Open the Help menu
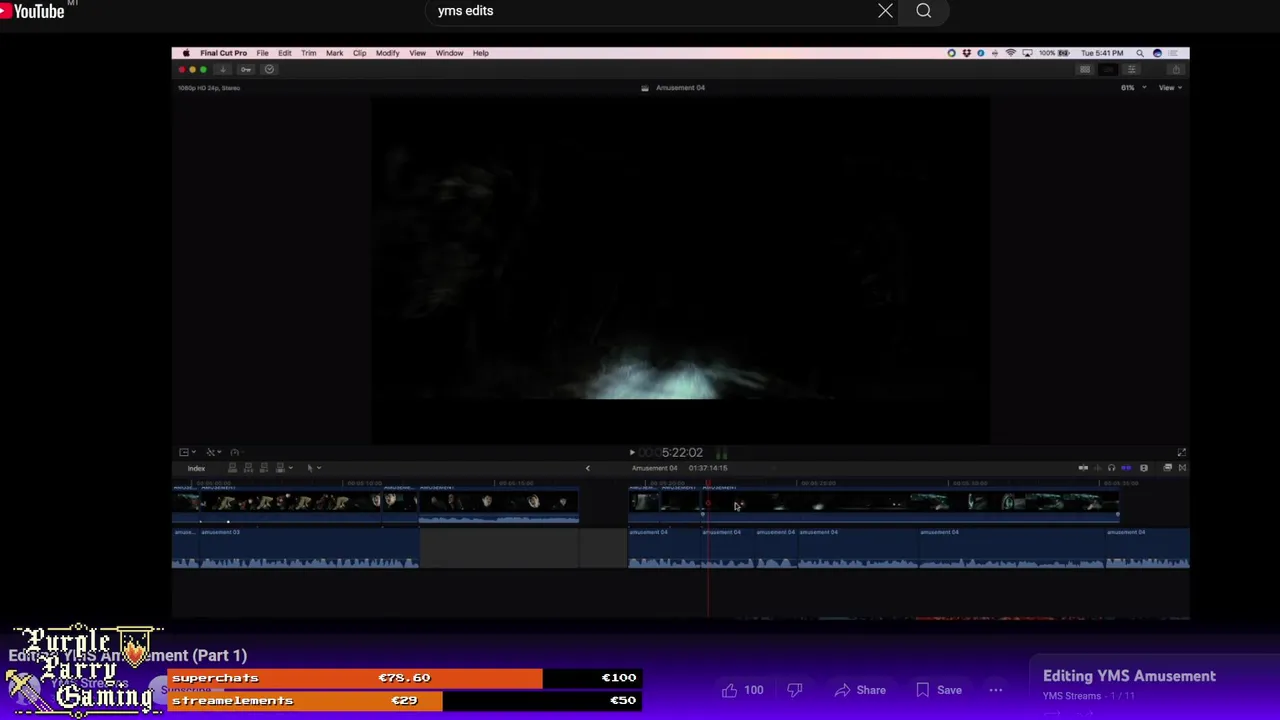Image resolution: width=1280 pixels, height=720 pixels. [480, 53]
